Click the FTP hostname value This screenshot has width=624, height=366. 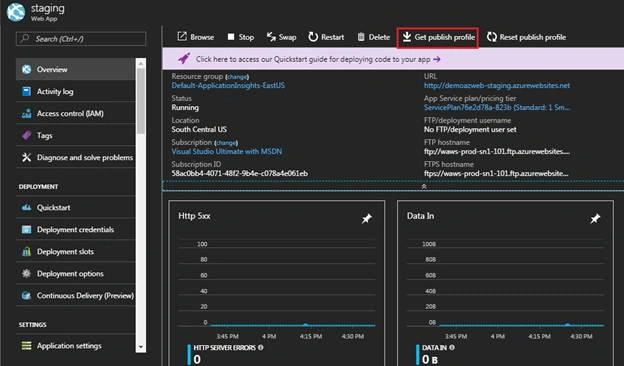click(497, 152)
